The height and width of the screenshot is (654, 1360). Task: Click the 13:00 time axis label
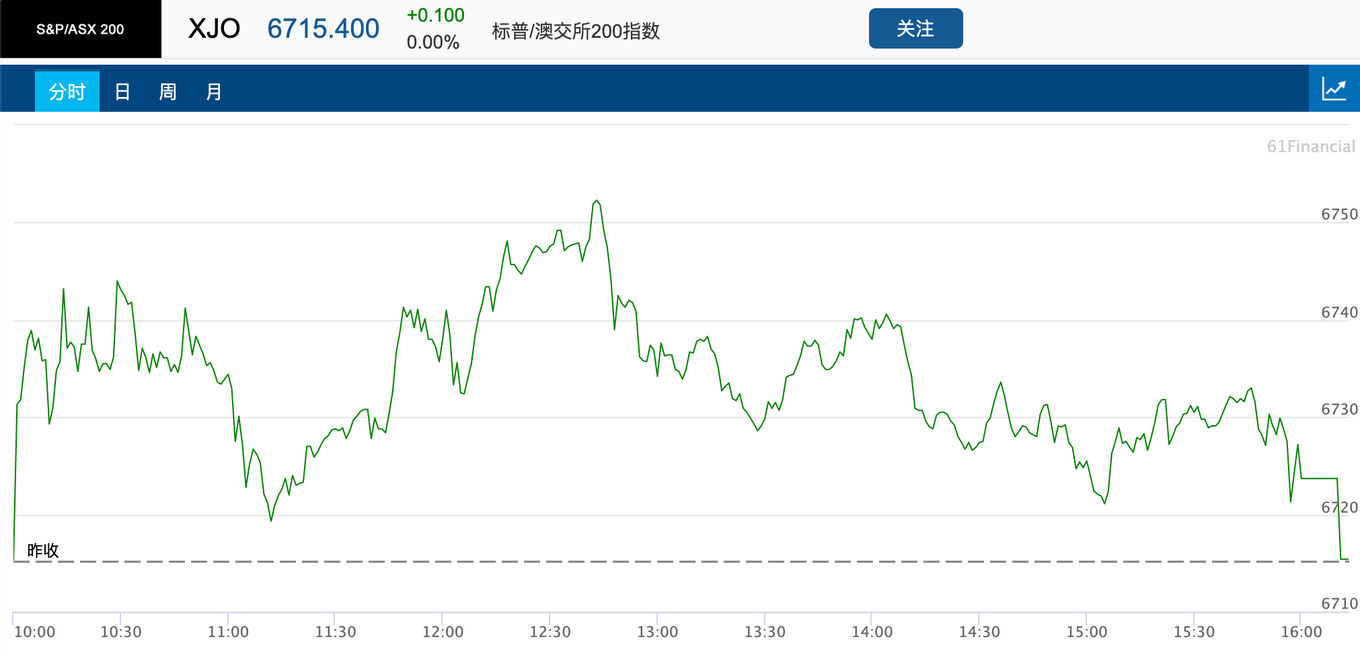[x=658, y=632]
